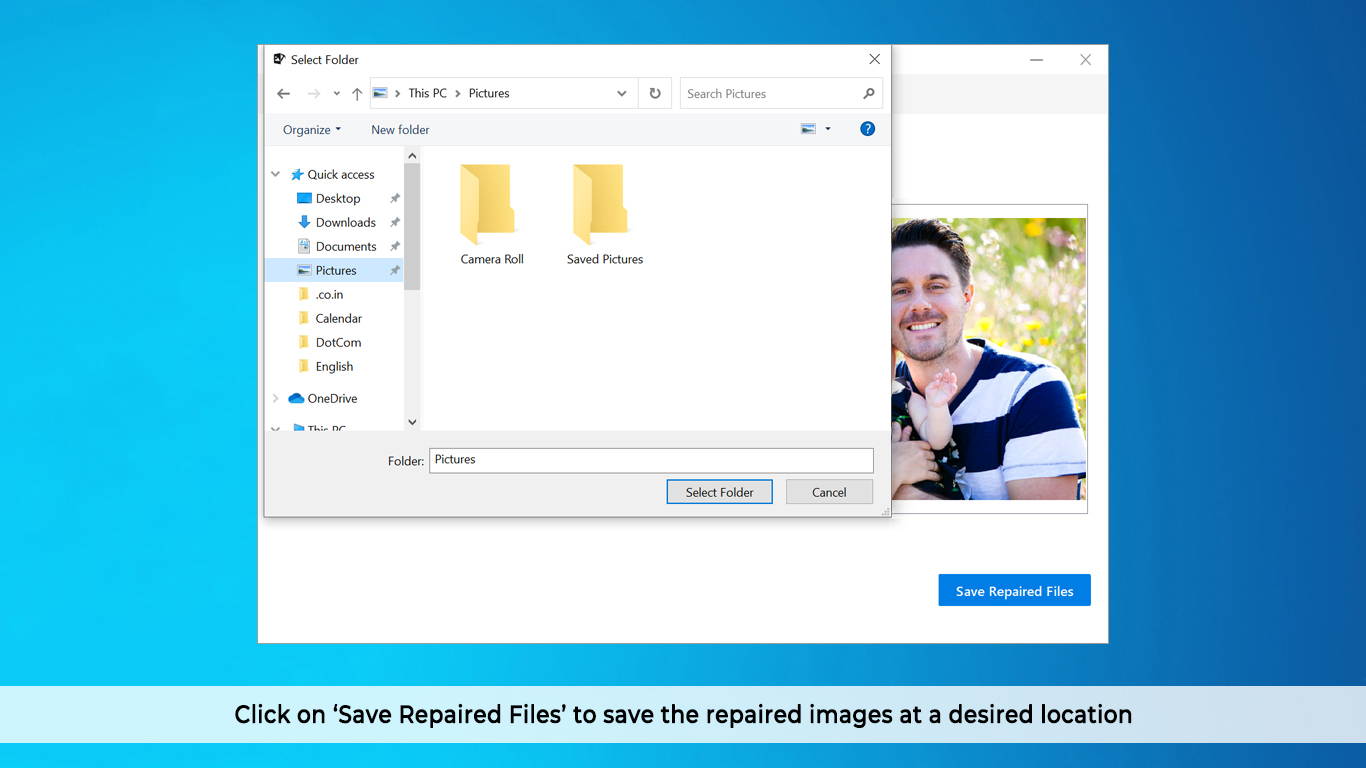The width and height of the screenshot is (1366, 768).
Task: Click inside the Folder name field
Action: click(x=650, y=460)
